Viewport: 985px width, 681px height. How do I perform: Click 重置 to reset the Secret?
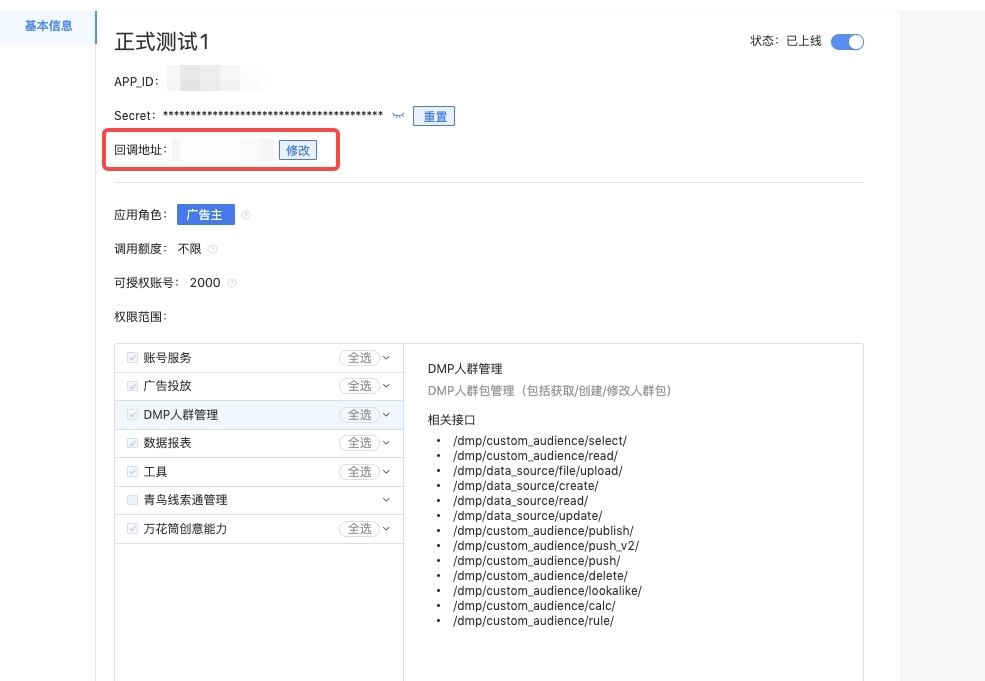[434, 117]
